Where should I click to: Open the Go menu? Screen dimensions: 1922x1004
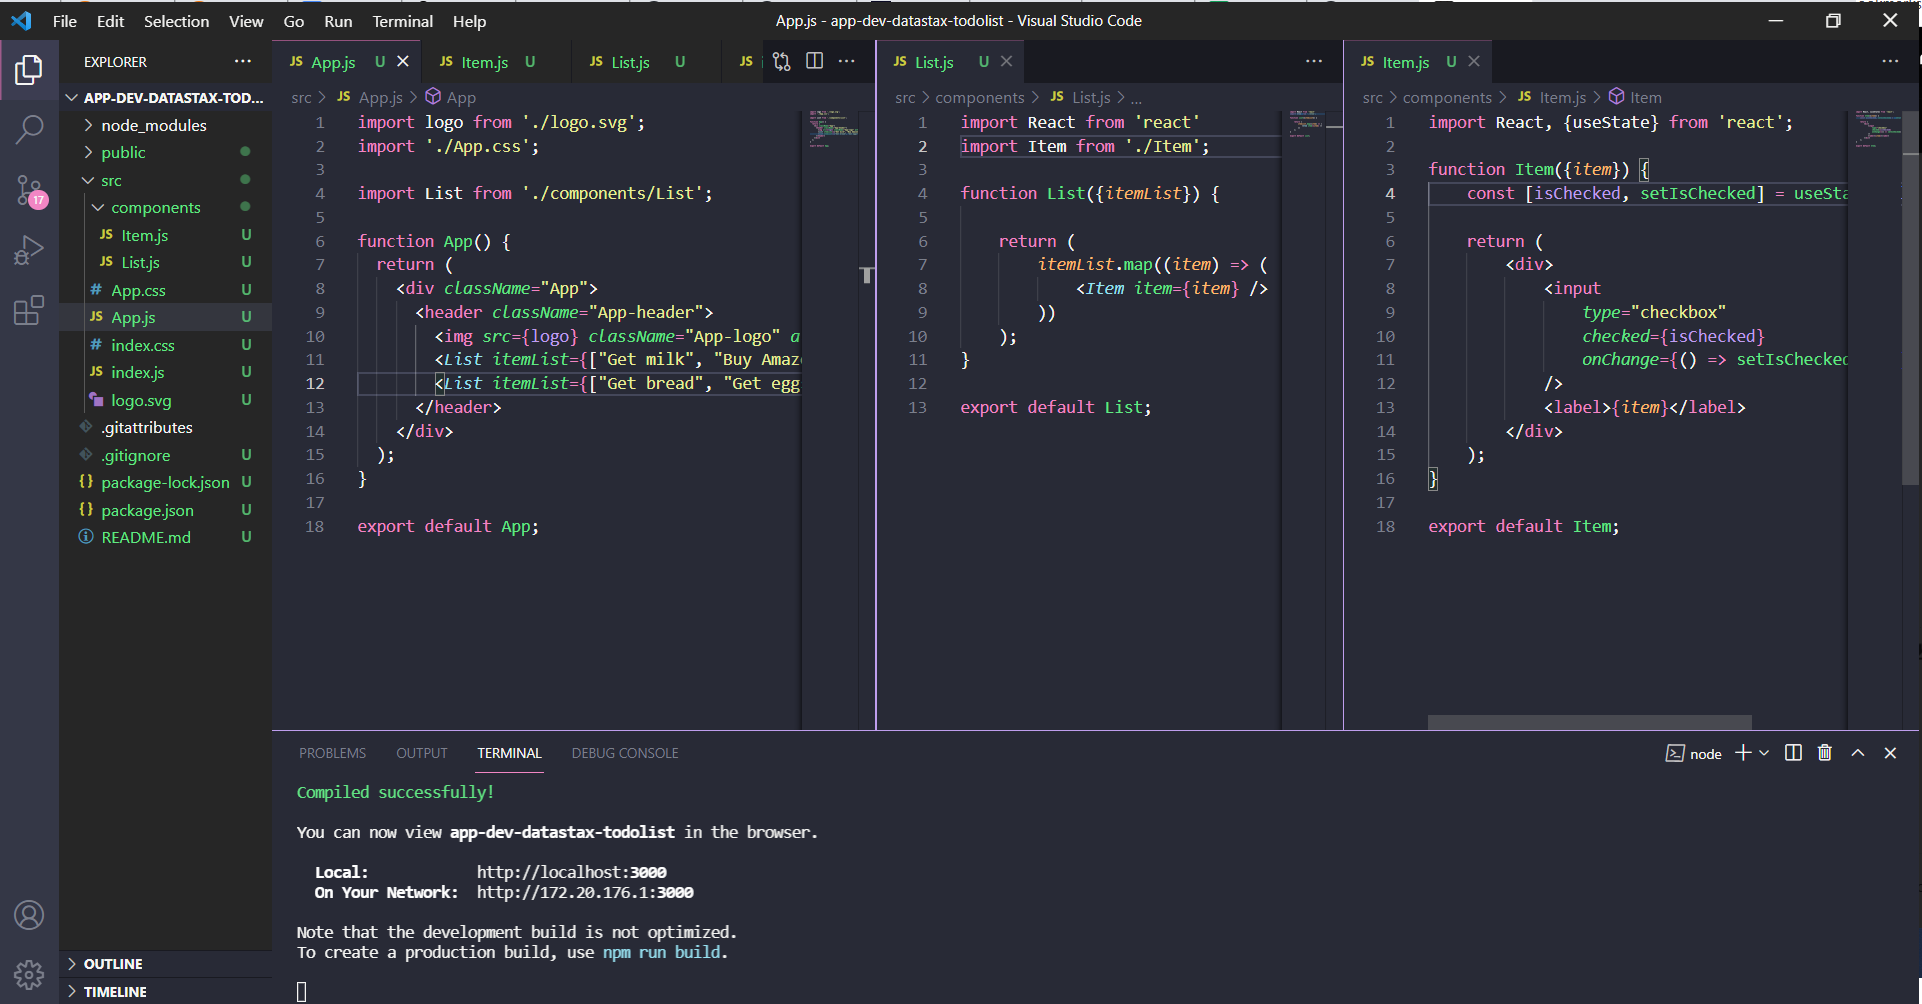[x=294, y=21]
